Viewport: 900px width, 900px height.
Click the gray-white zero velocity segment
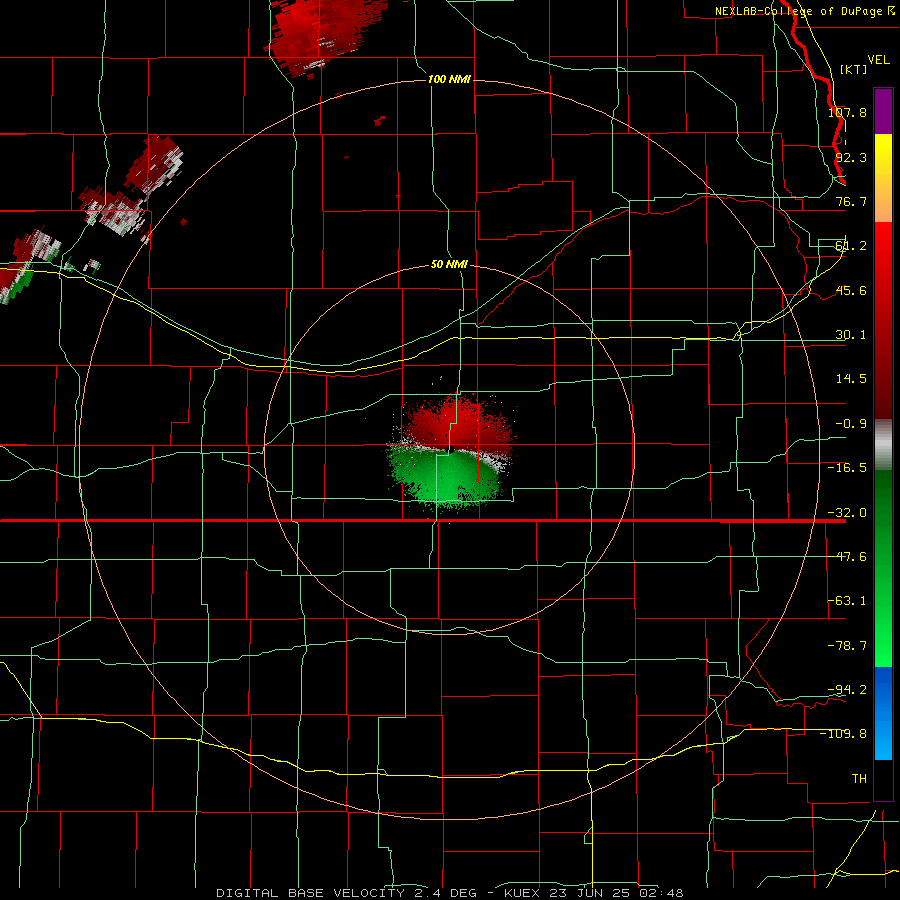pos(883,445)
